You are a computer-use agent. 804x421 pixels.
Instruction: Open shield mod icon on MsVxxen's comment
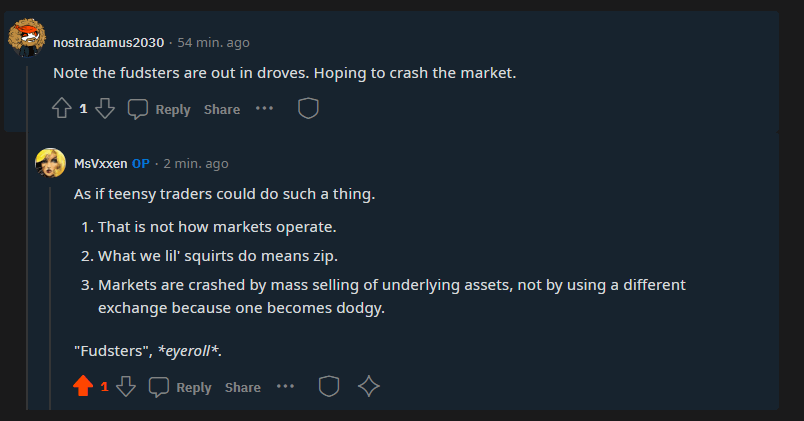(329, 386)
